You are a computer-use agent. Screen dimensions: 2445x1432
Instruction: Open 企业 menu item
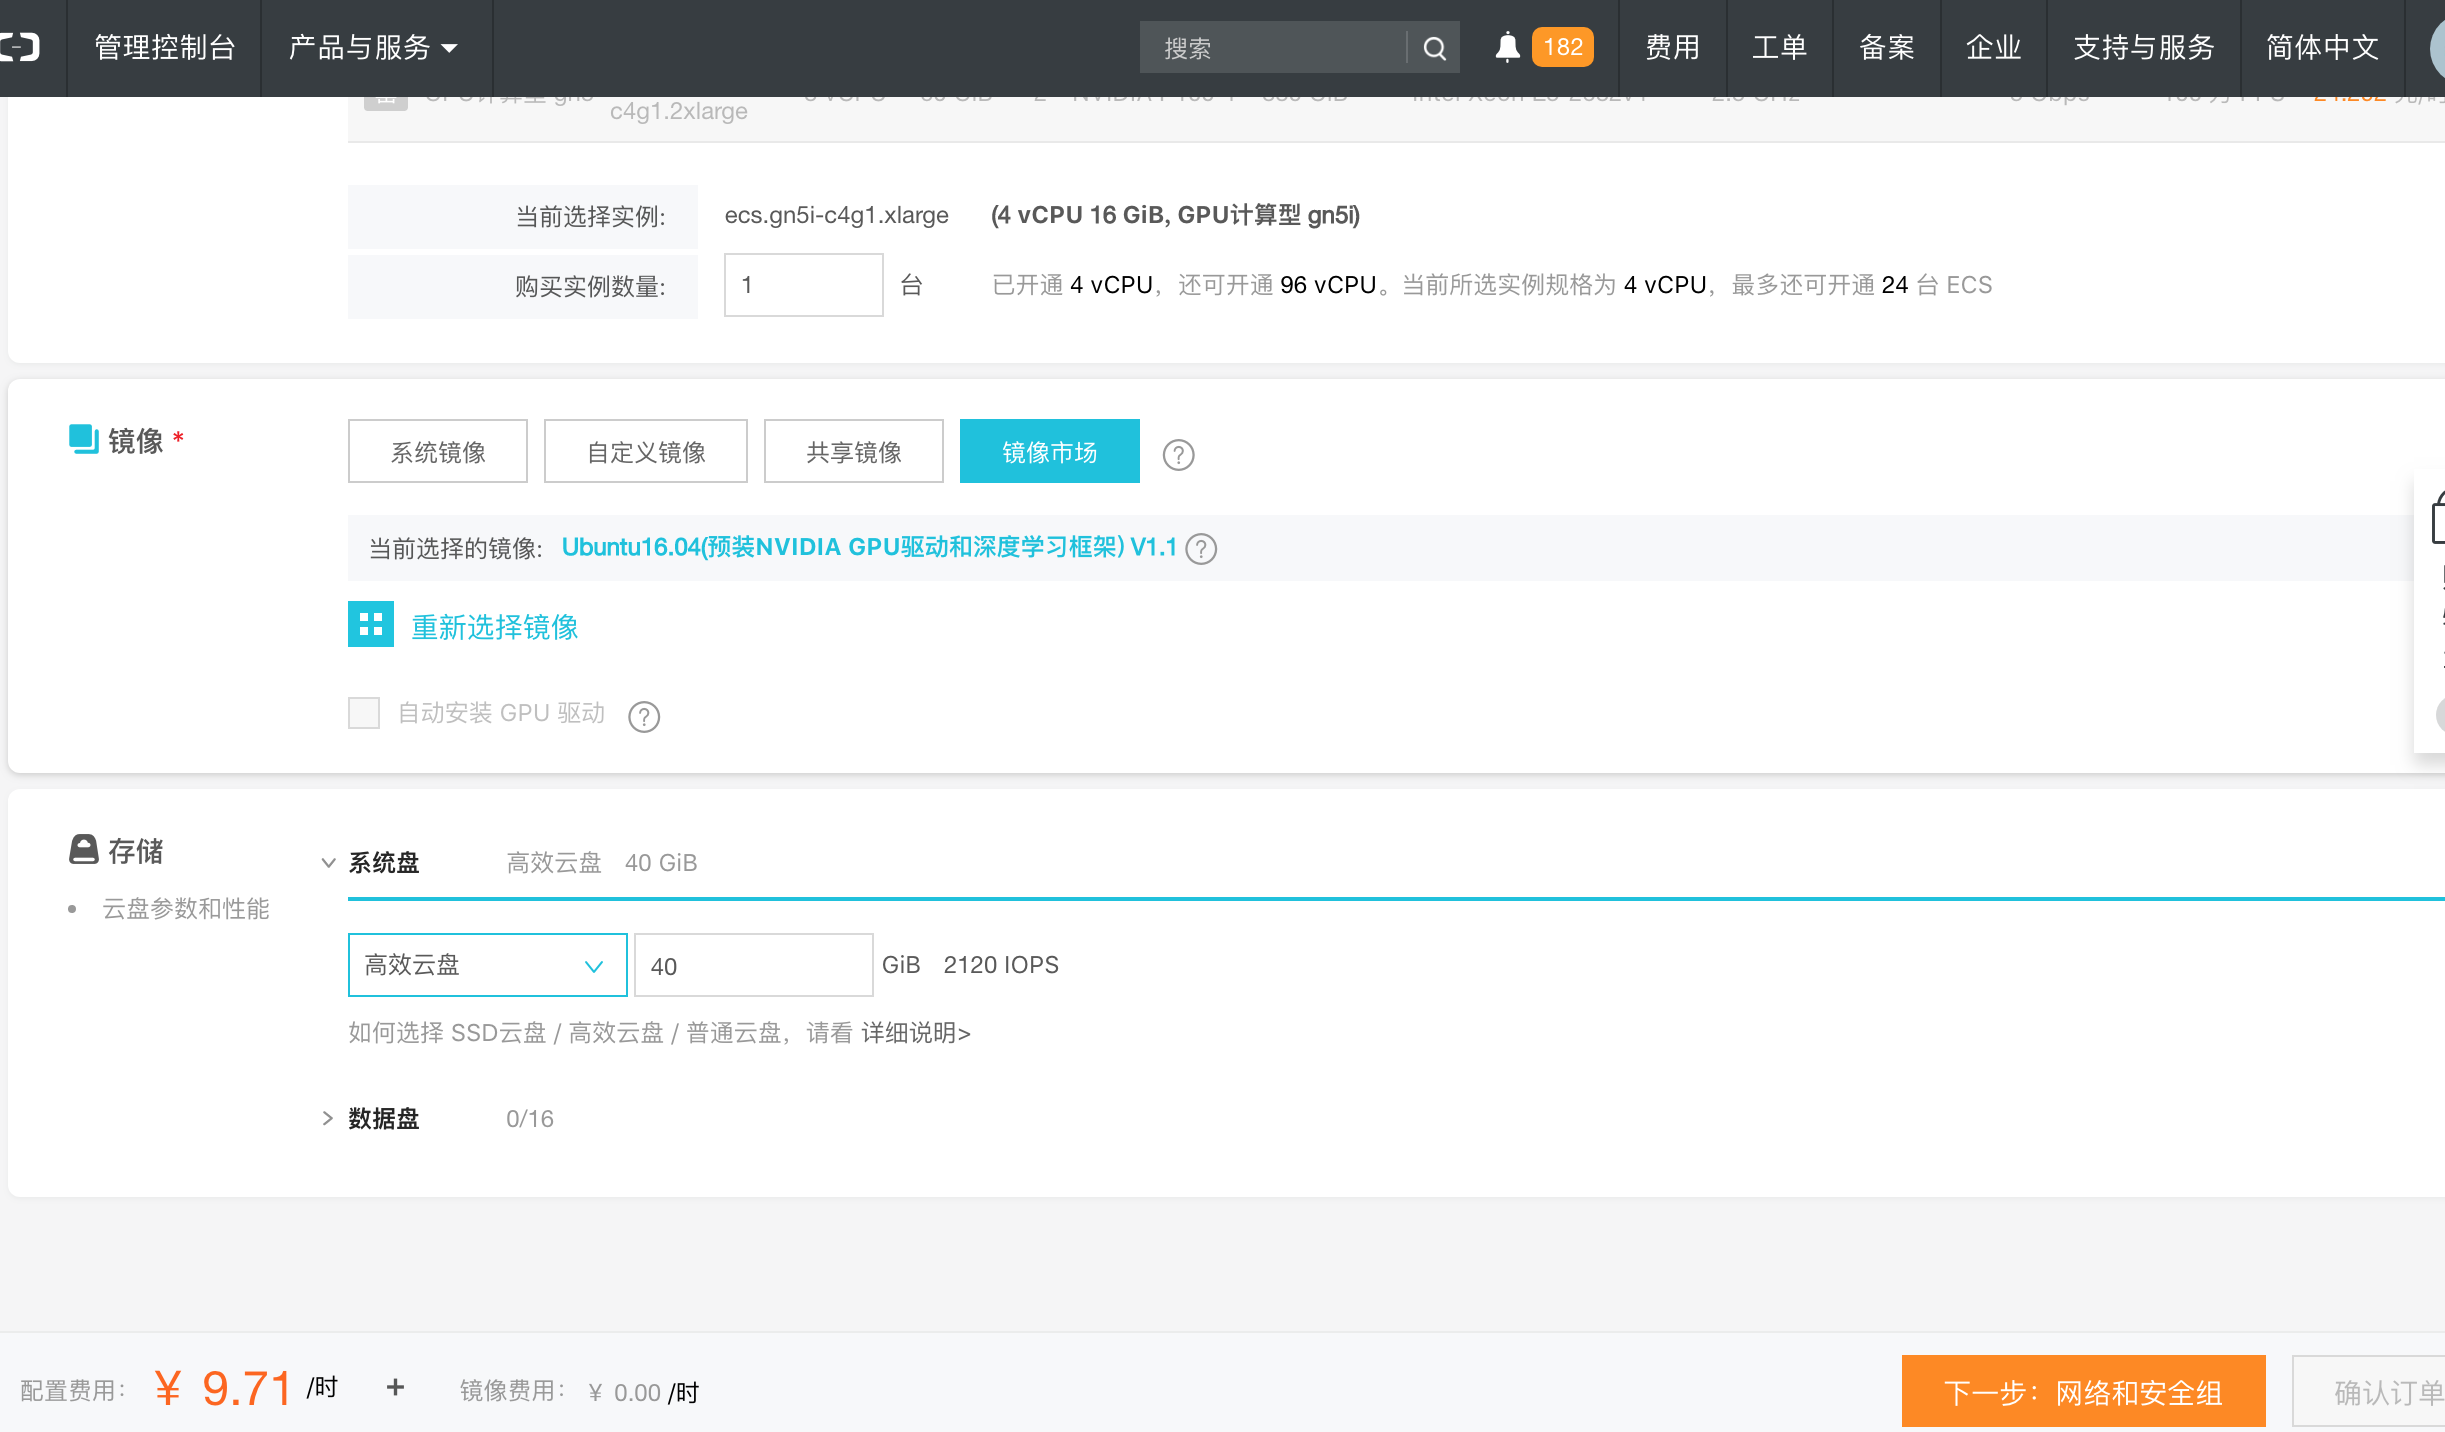tap(1993, 48)
